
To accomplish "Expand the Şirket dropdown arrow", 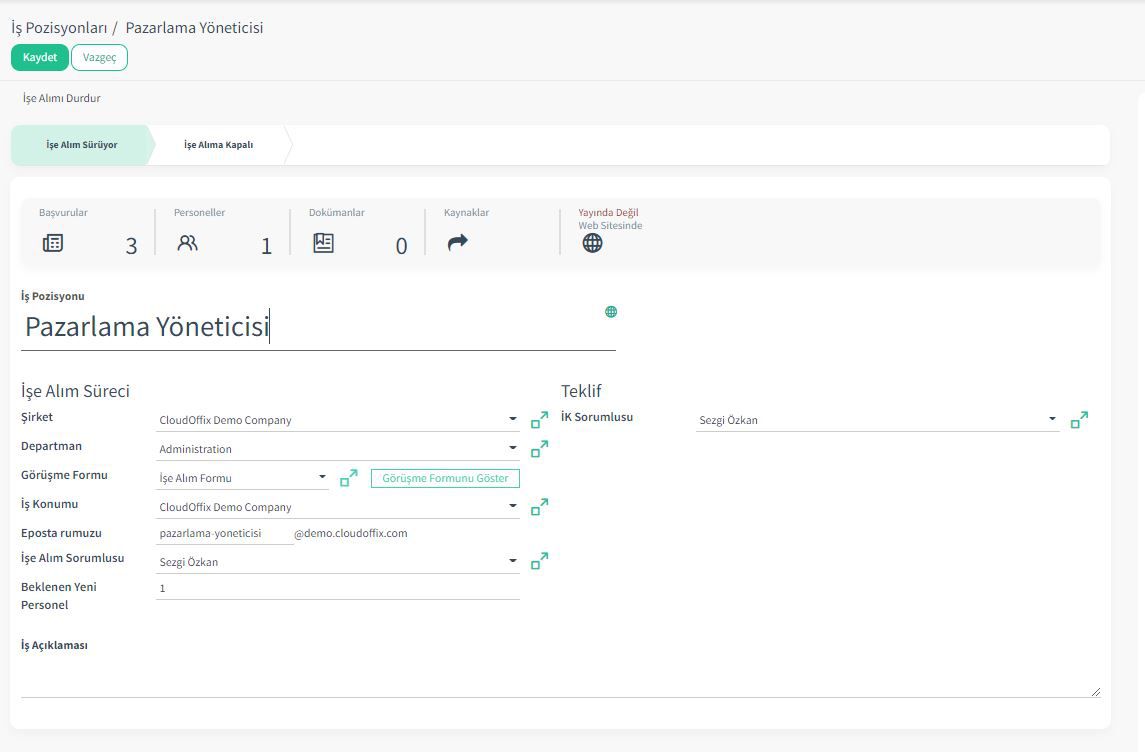I will (x=513, y=419).
